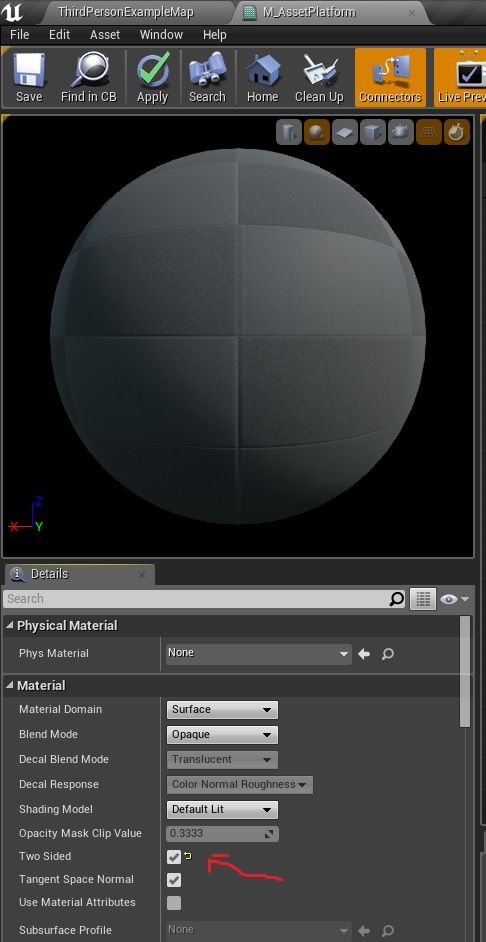Apply material changes with Apply button
The image size is (486, 942).
click(153, 78)
